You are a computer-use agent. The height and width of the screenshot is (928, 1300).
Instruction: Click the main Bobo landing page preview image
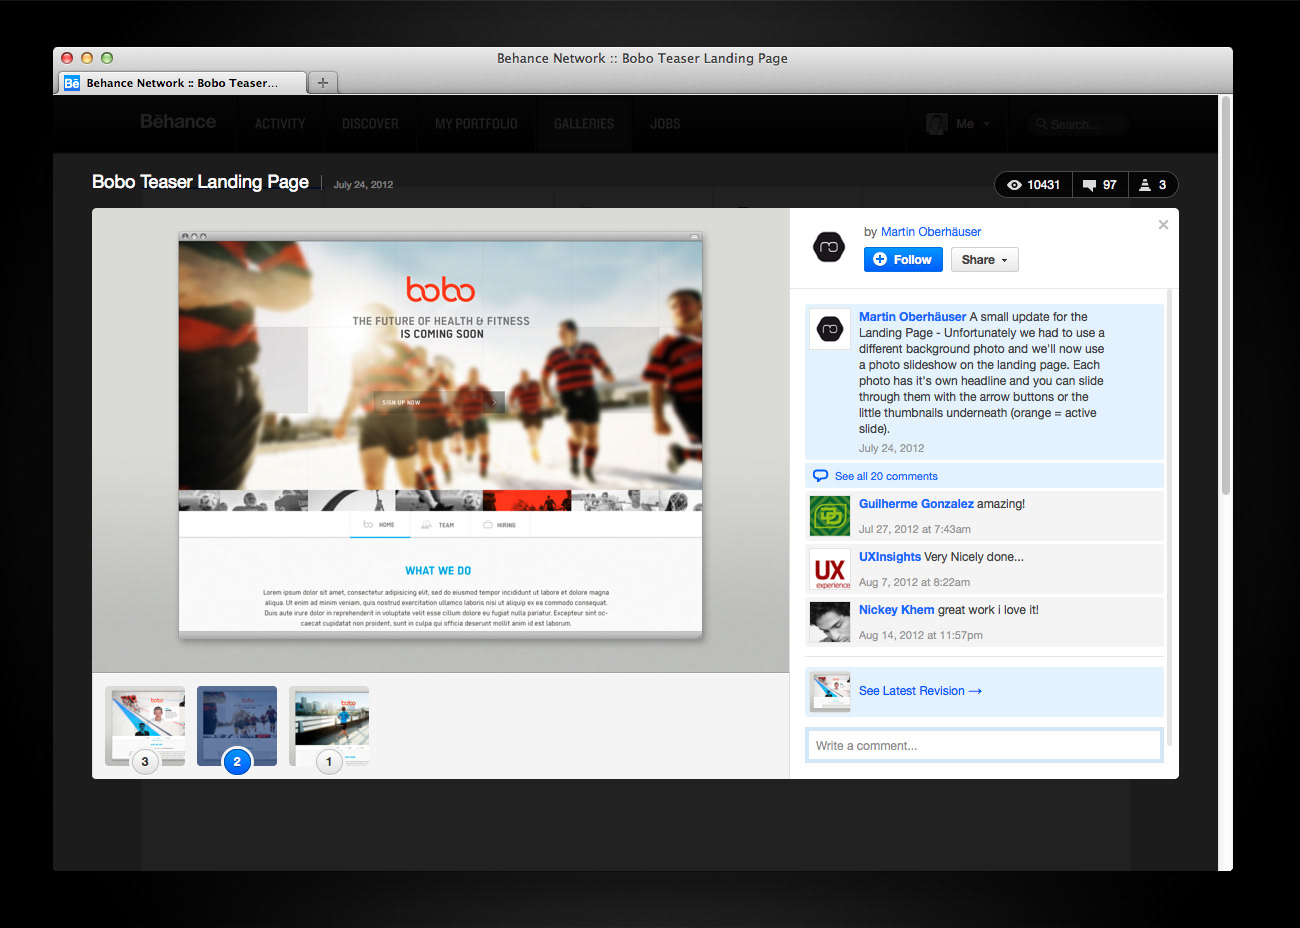[x=440, y=435]
